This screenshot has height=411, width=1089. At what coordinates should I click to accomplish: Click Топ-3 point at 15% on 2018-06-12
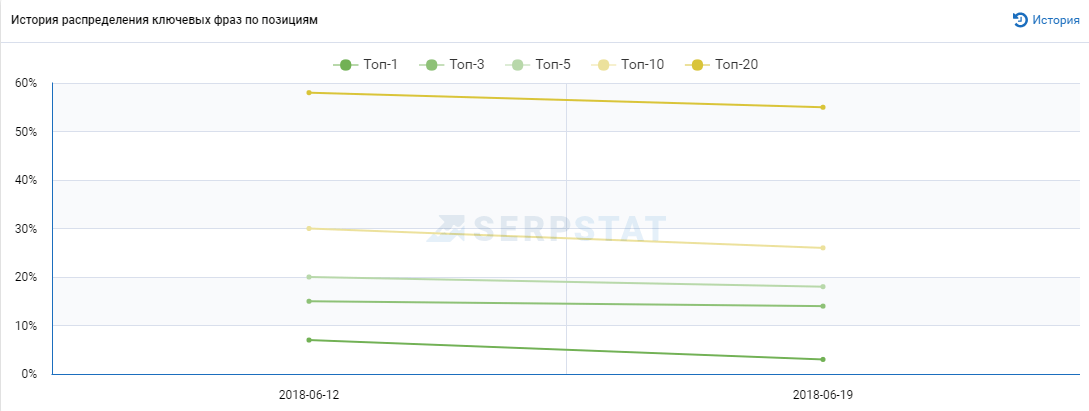point(308,301)
